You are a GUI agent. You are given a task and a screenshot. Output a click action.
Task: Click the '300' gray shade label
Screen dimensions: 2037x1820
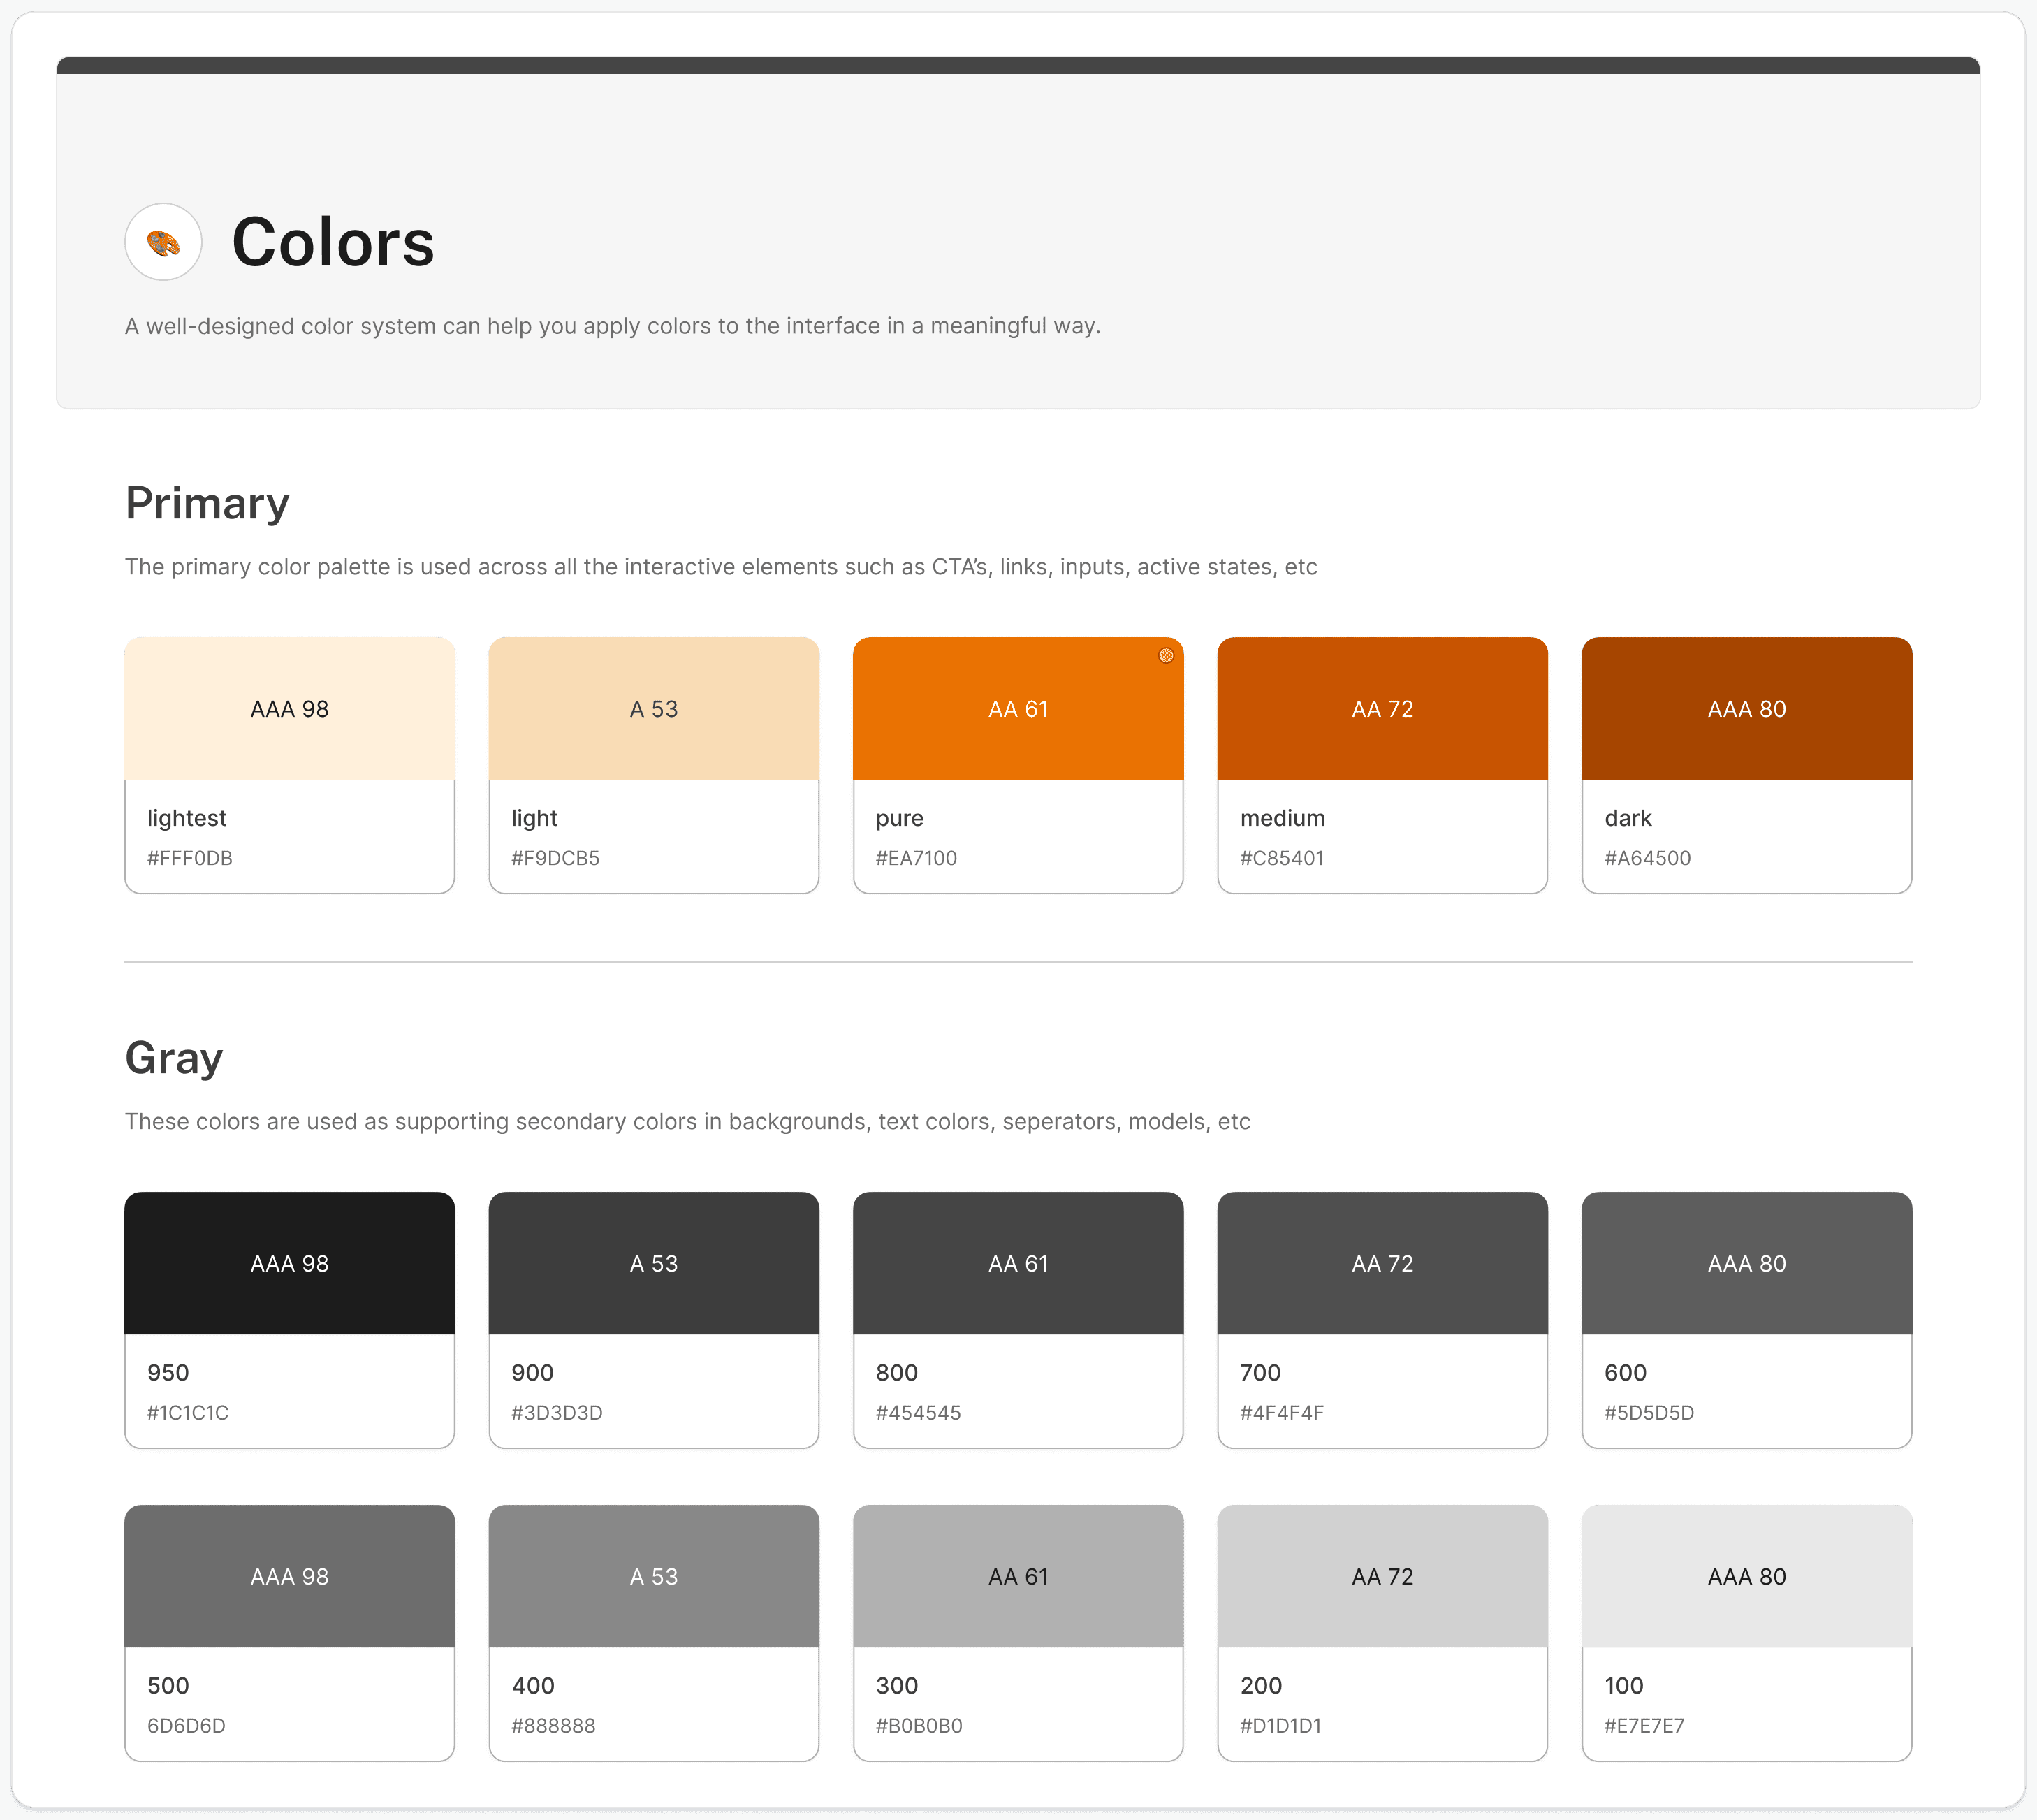[x=896, y=1686]
